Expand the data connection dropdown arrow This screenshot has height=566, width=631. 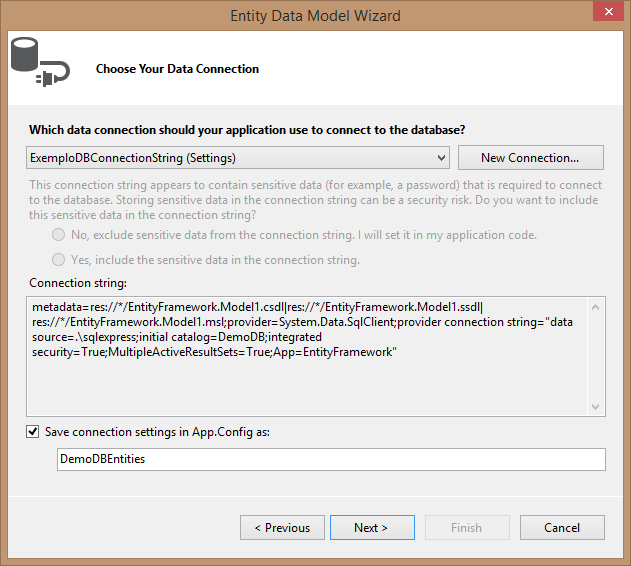[x=442, y=158]
